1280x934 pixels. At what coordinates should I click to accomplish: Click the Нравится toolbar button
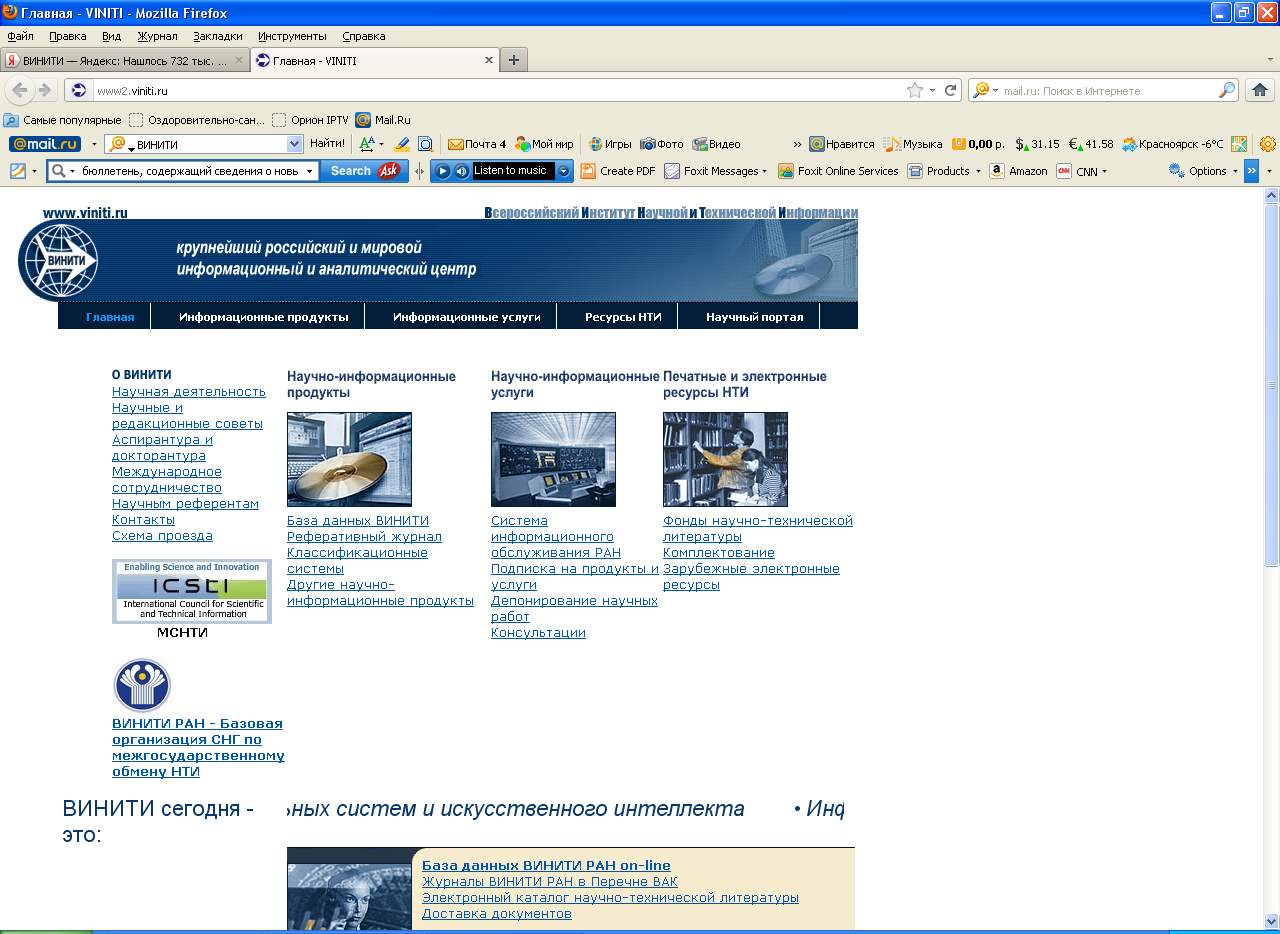[842, 144]
